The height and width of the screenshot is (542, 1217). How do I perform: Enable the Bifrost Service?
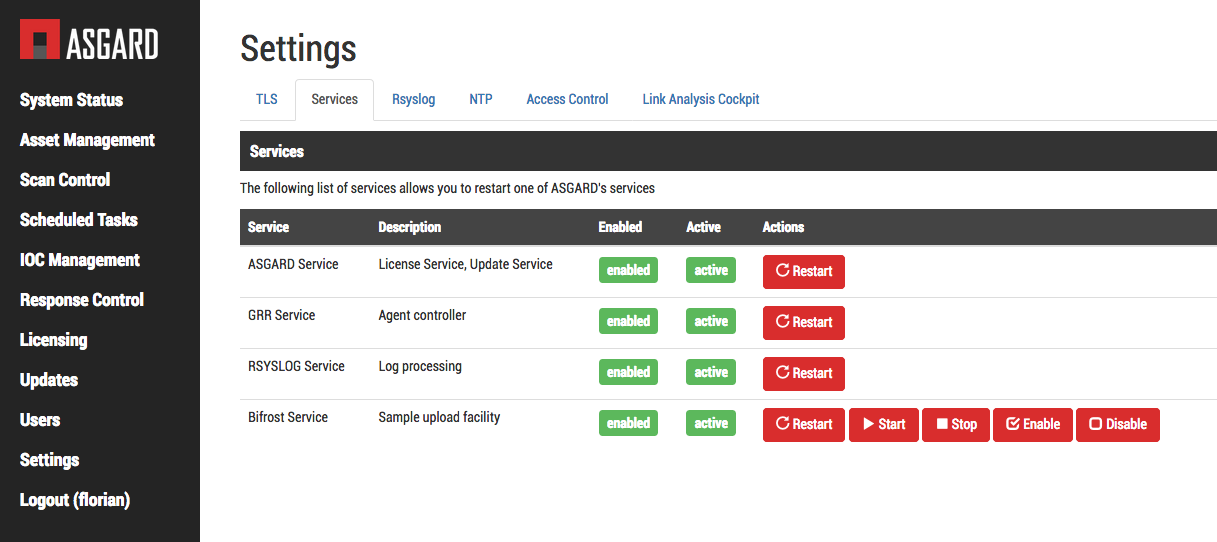coord(1032,424)
